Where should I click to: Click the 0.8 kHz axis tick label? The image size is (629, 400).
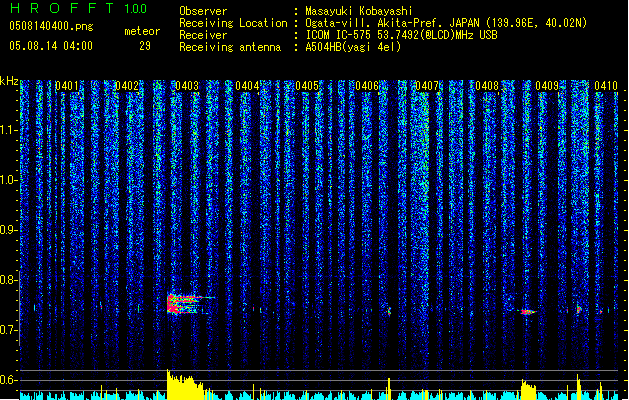[x=9, y=280]
